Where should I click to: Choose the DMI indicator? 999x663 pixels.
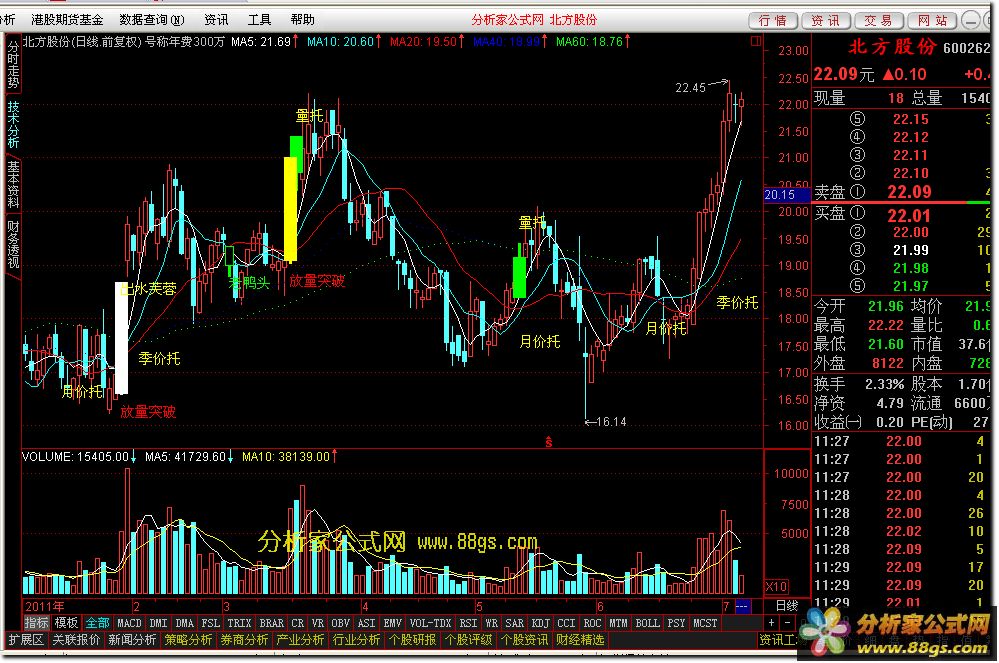pyautogui.click(x=158, y=623)
